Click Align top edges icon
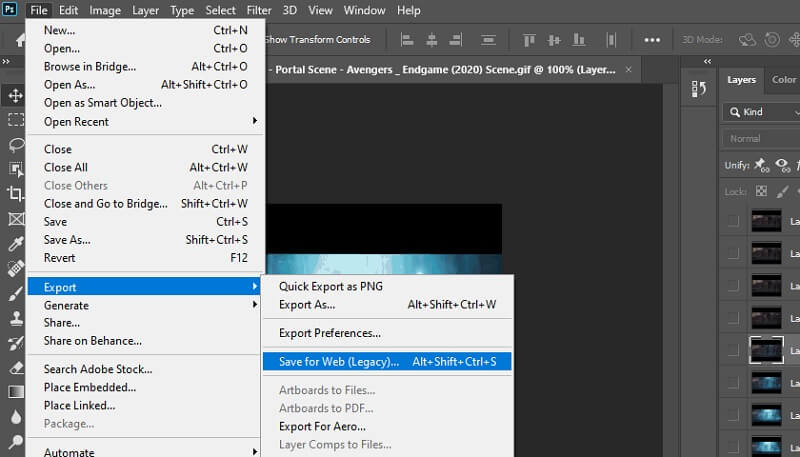 coord(529,39)
